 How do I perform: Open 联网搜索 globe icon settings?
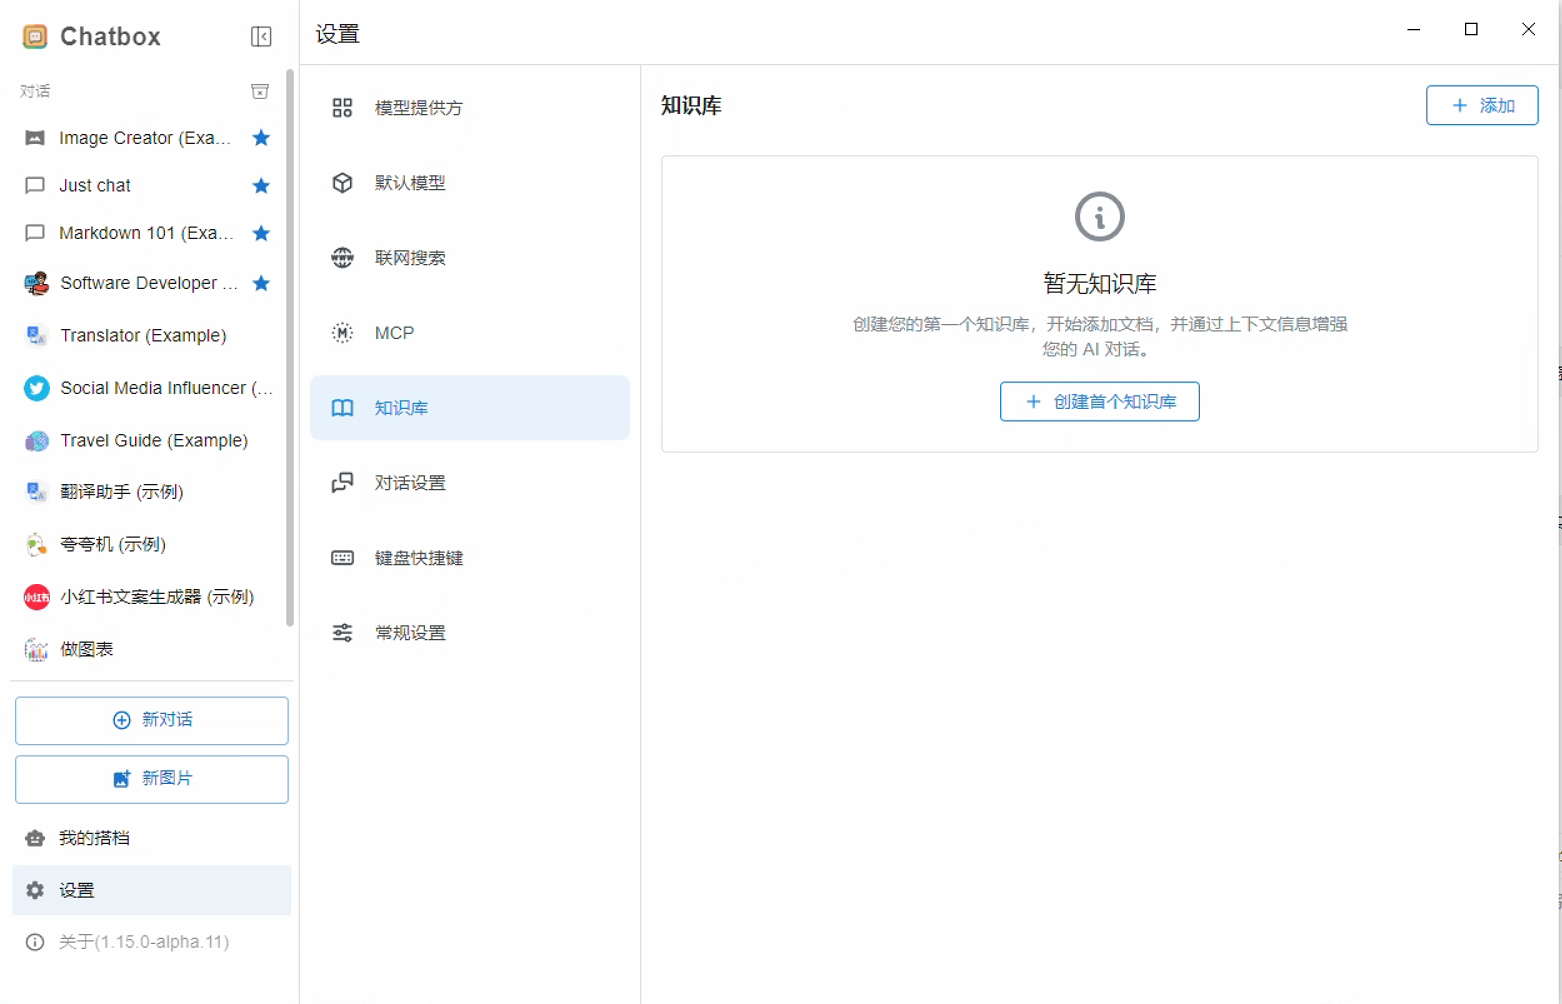coord(342,258)
